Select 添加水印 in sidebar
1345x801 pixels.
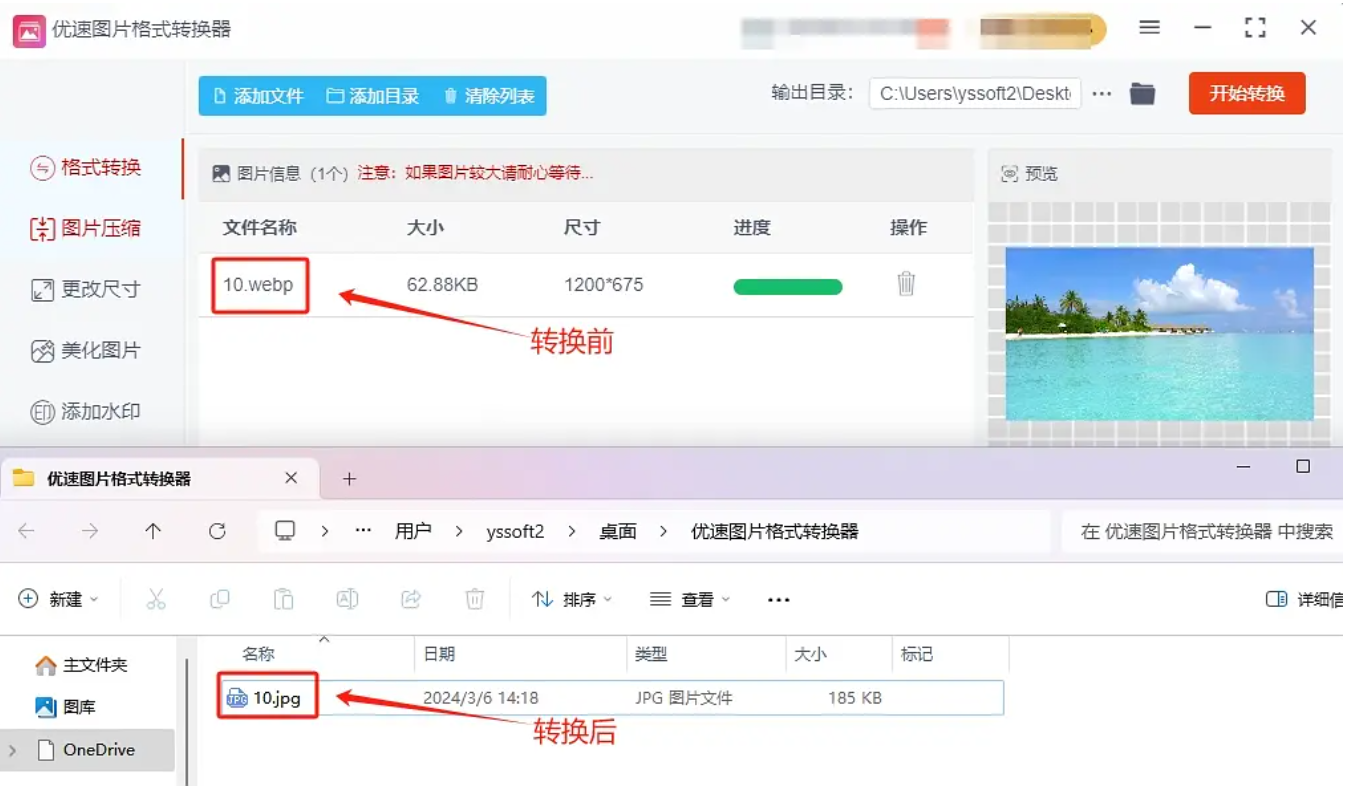[x=86, y=411]
